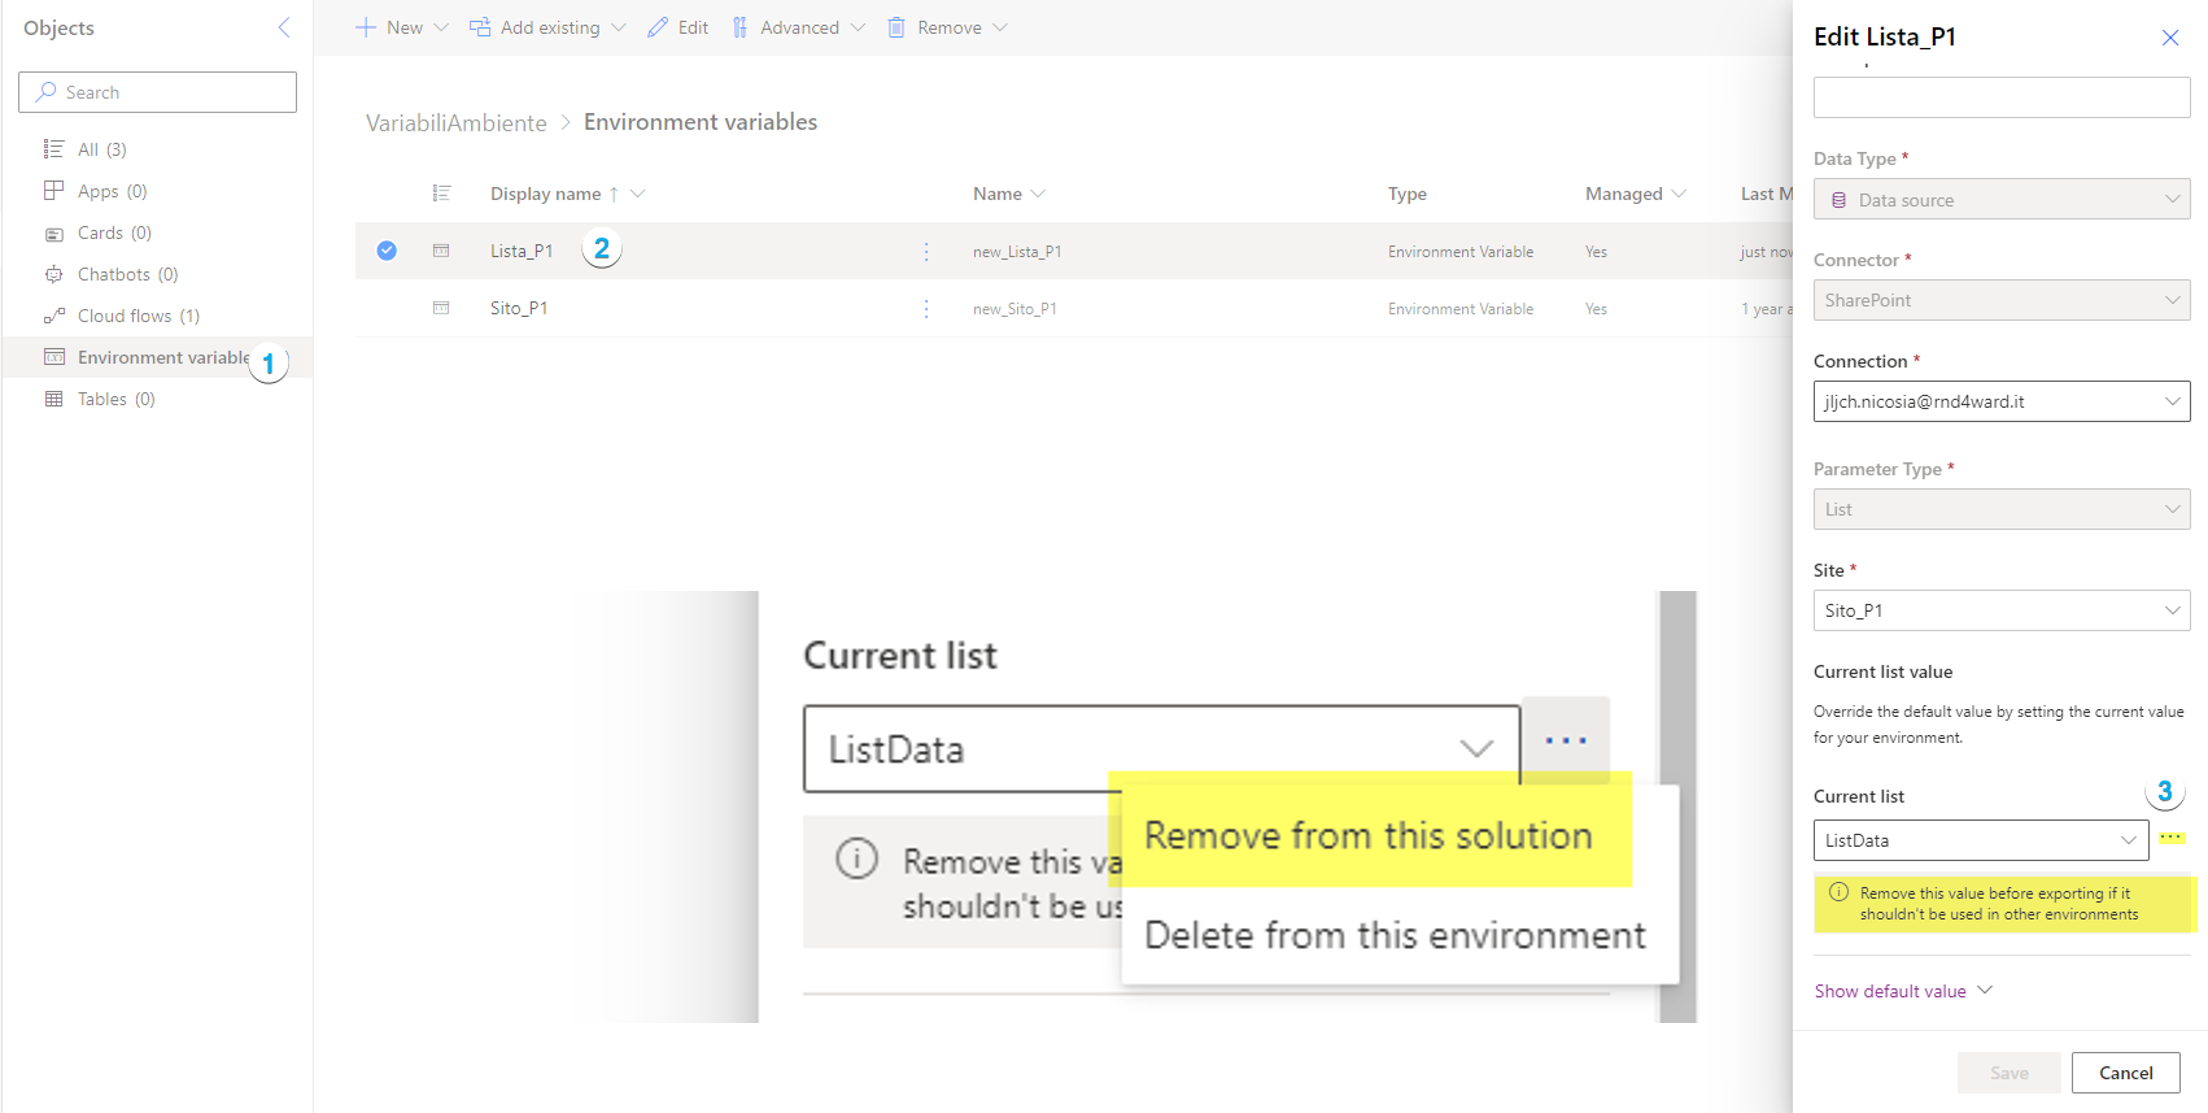Viewport: 2208px width, 1113px height.
Task: Click the Edit pencil icon in toolbar
Action: tap(657, 28)
